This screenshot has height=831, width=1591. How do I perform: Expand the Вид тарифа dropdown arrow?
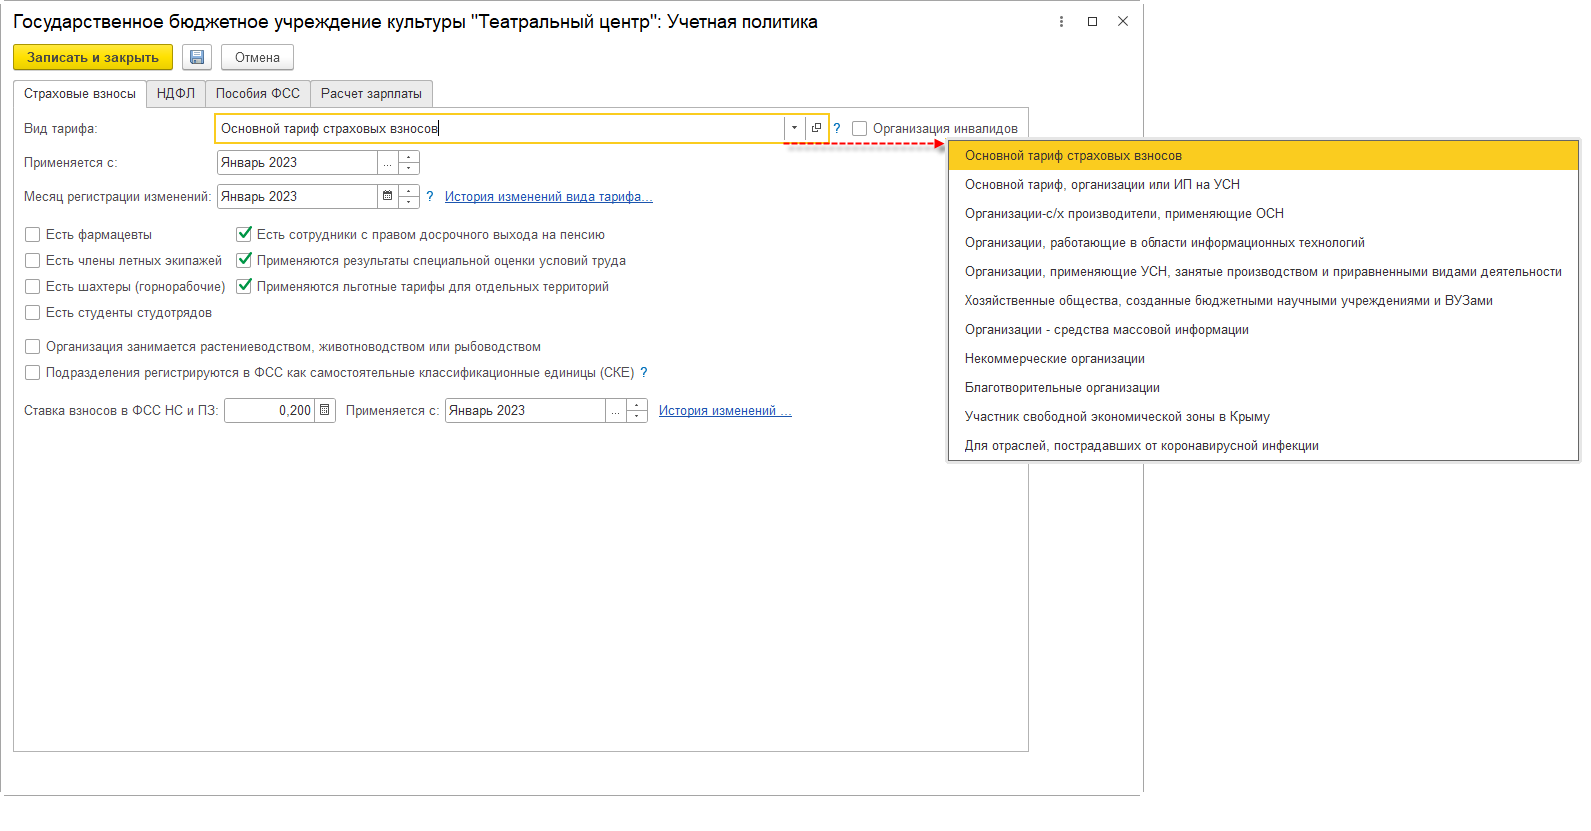pyautogui.click(x=795, y=128)
